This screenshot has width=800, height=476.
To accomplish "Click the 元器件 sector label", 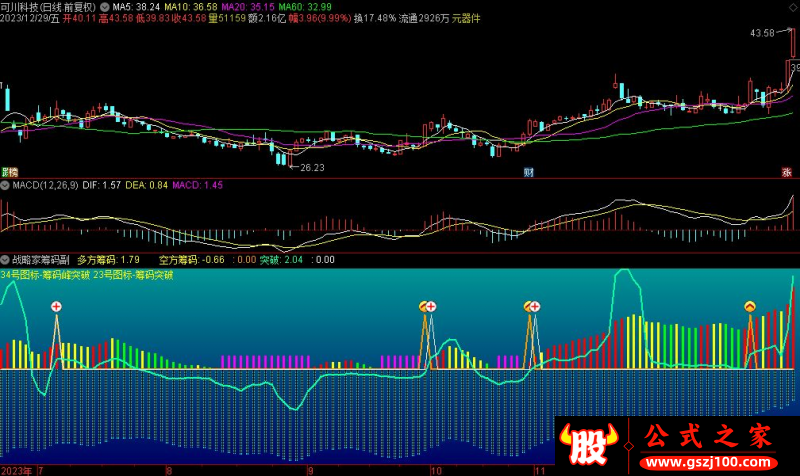I will pyautogui.click(x=466, y=18).
